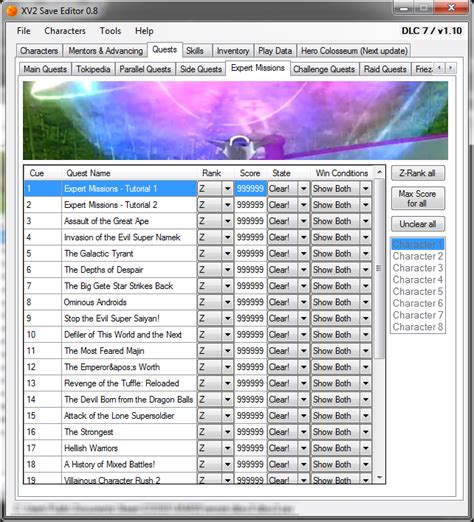The image size is (474, 522).
Task: Open the Characters menu
Action: pos(65,31)
